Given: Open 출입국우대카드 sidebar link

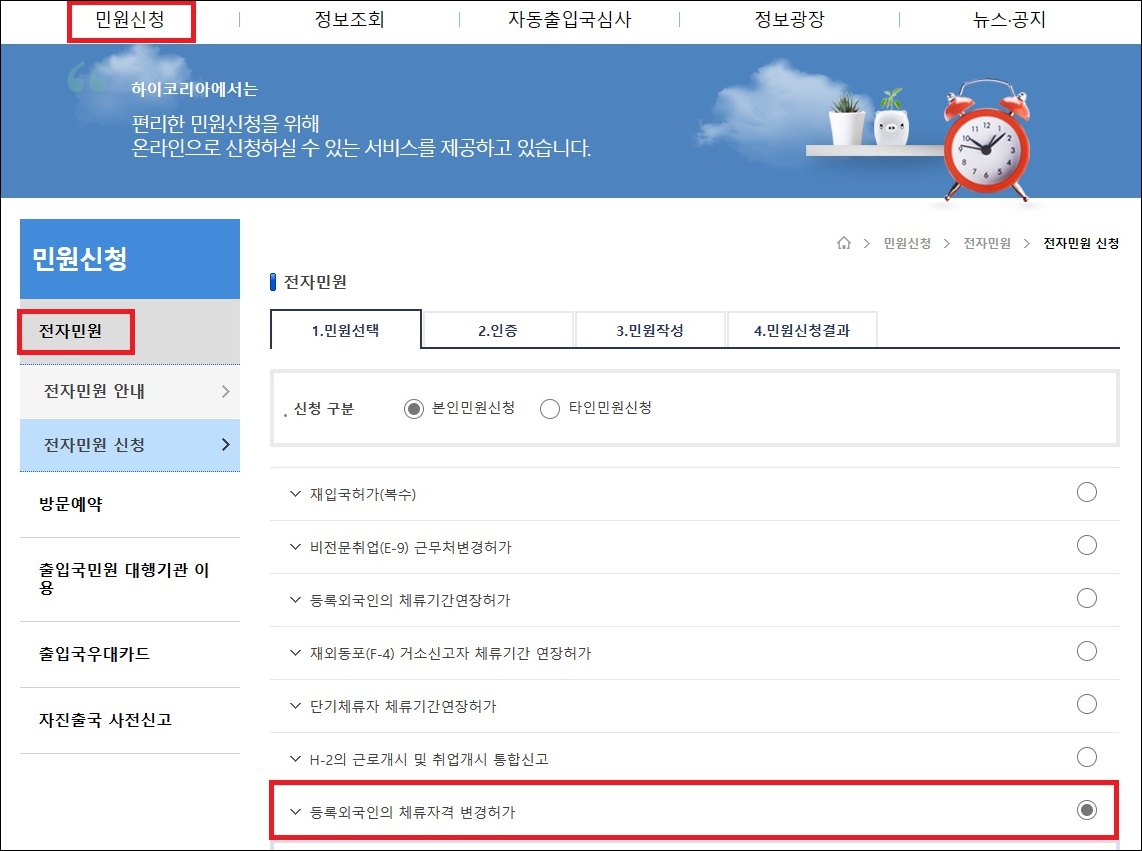Looking at the screenshot, I should 94,654.
